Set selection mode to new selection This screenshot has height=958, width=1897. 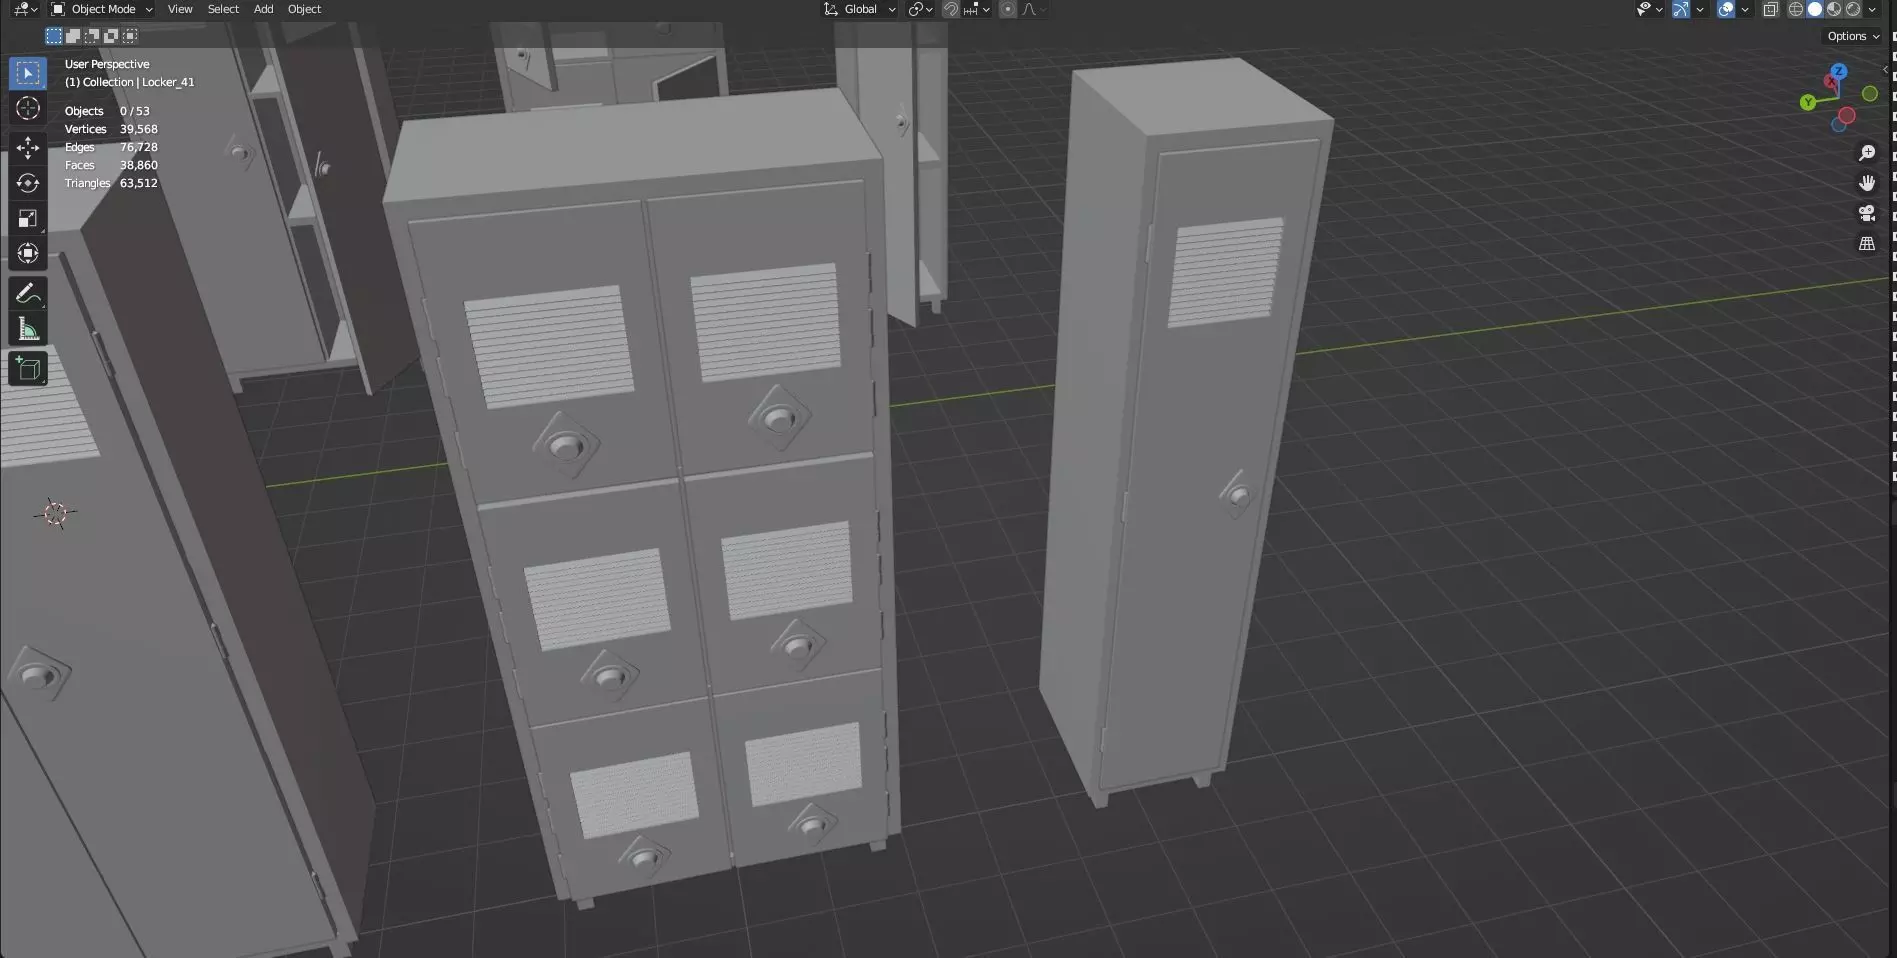[54, 36]
